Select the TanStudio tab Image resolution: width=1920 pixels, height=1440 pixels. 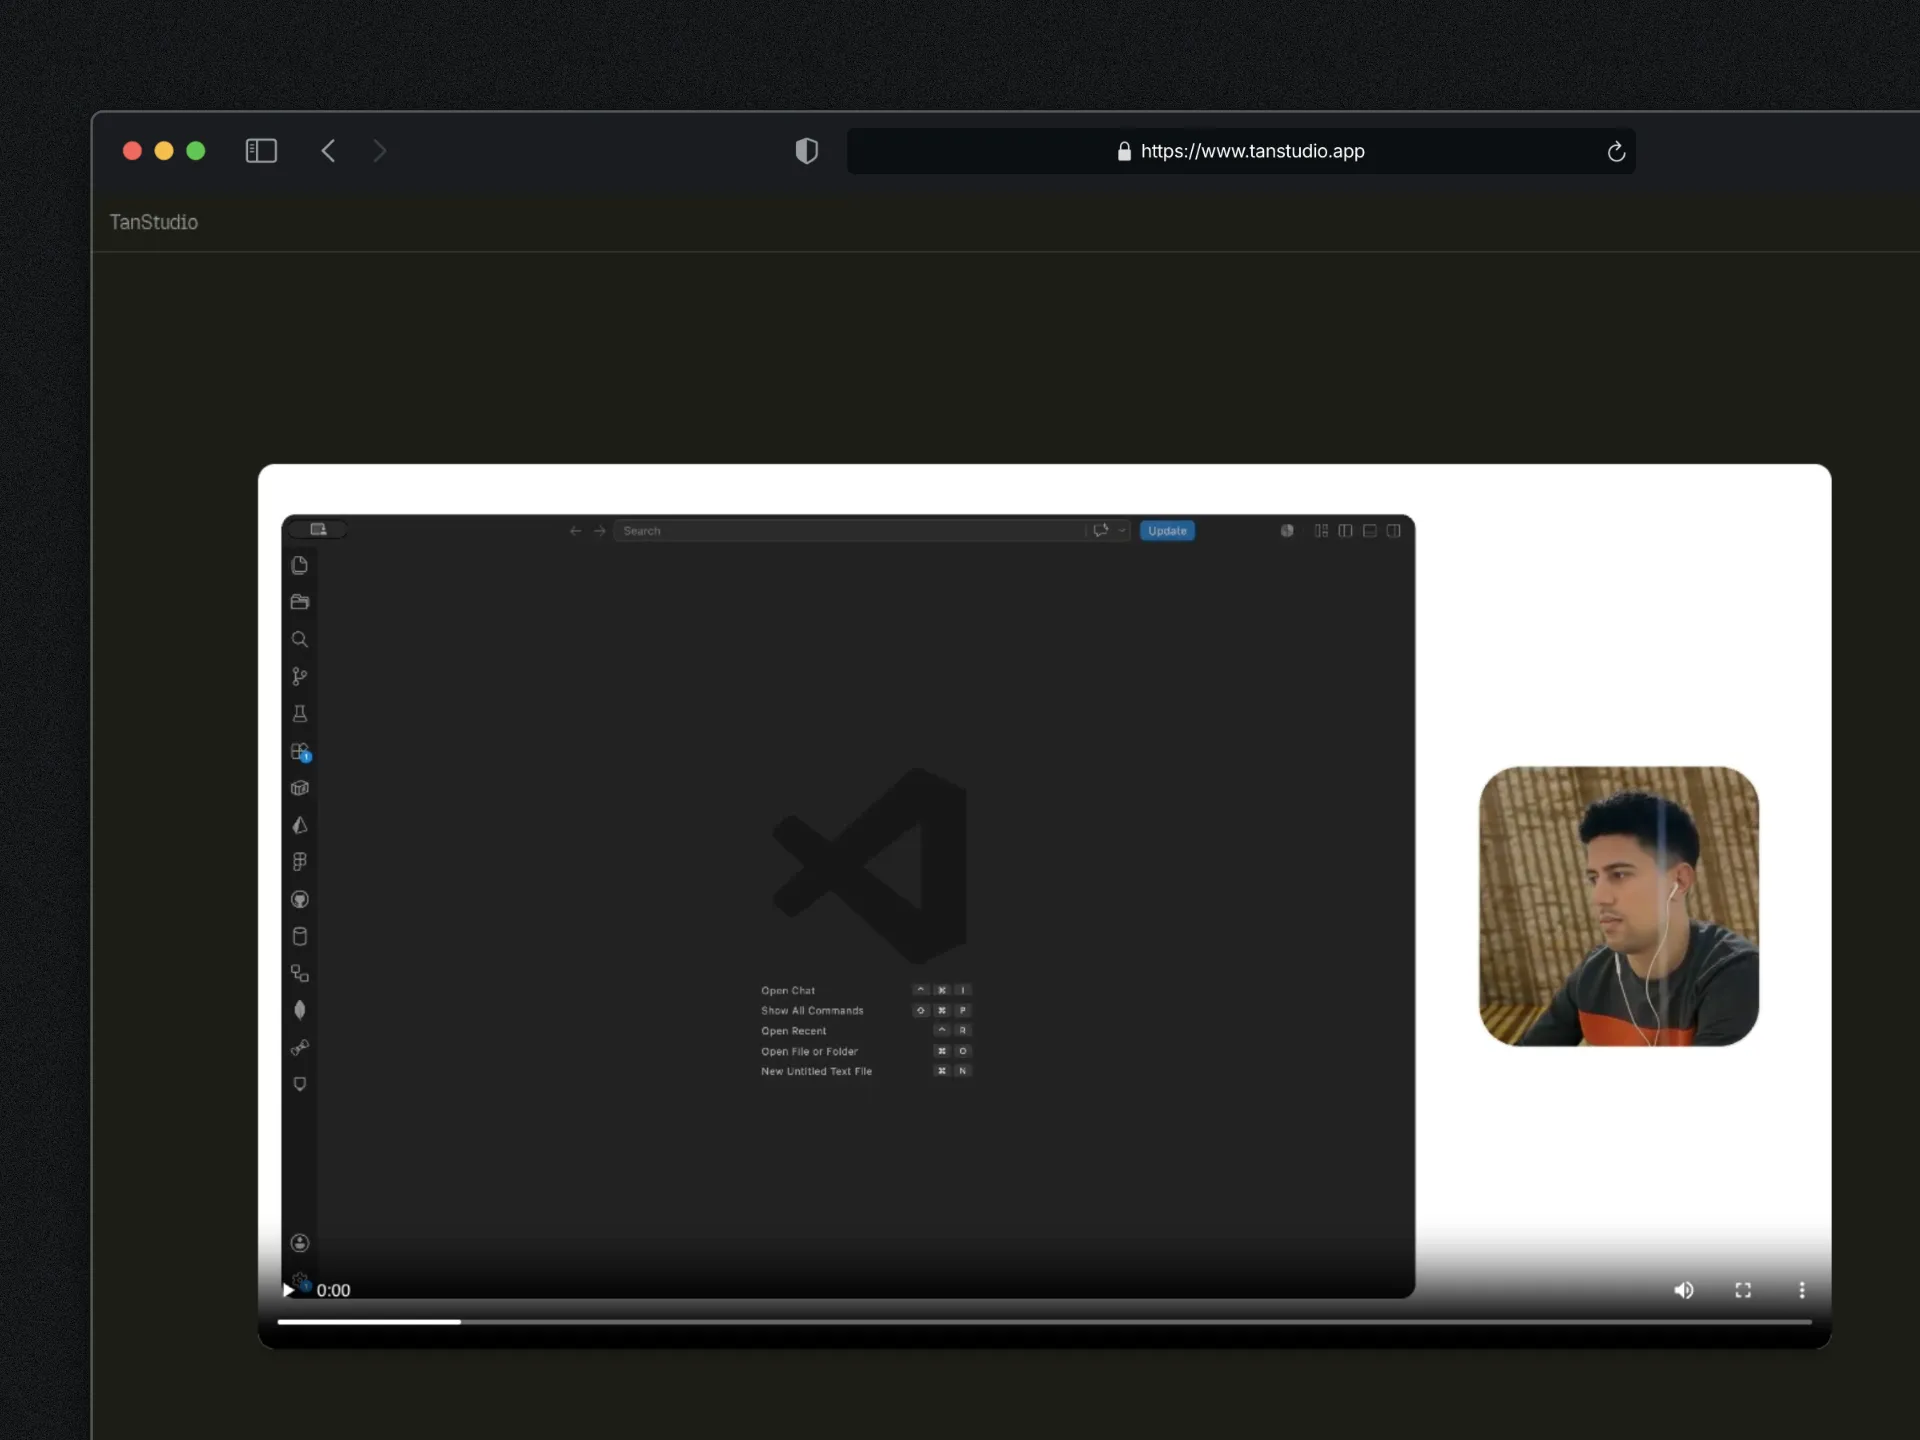pos(153,222)
